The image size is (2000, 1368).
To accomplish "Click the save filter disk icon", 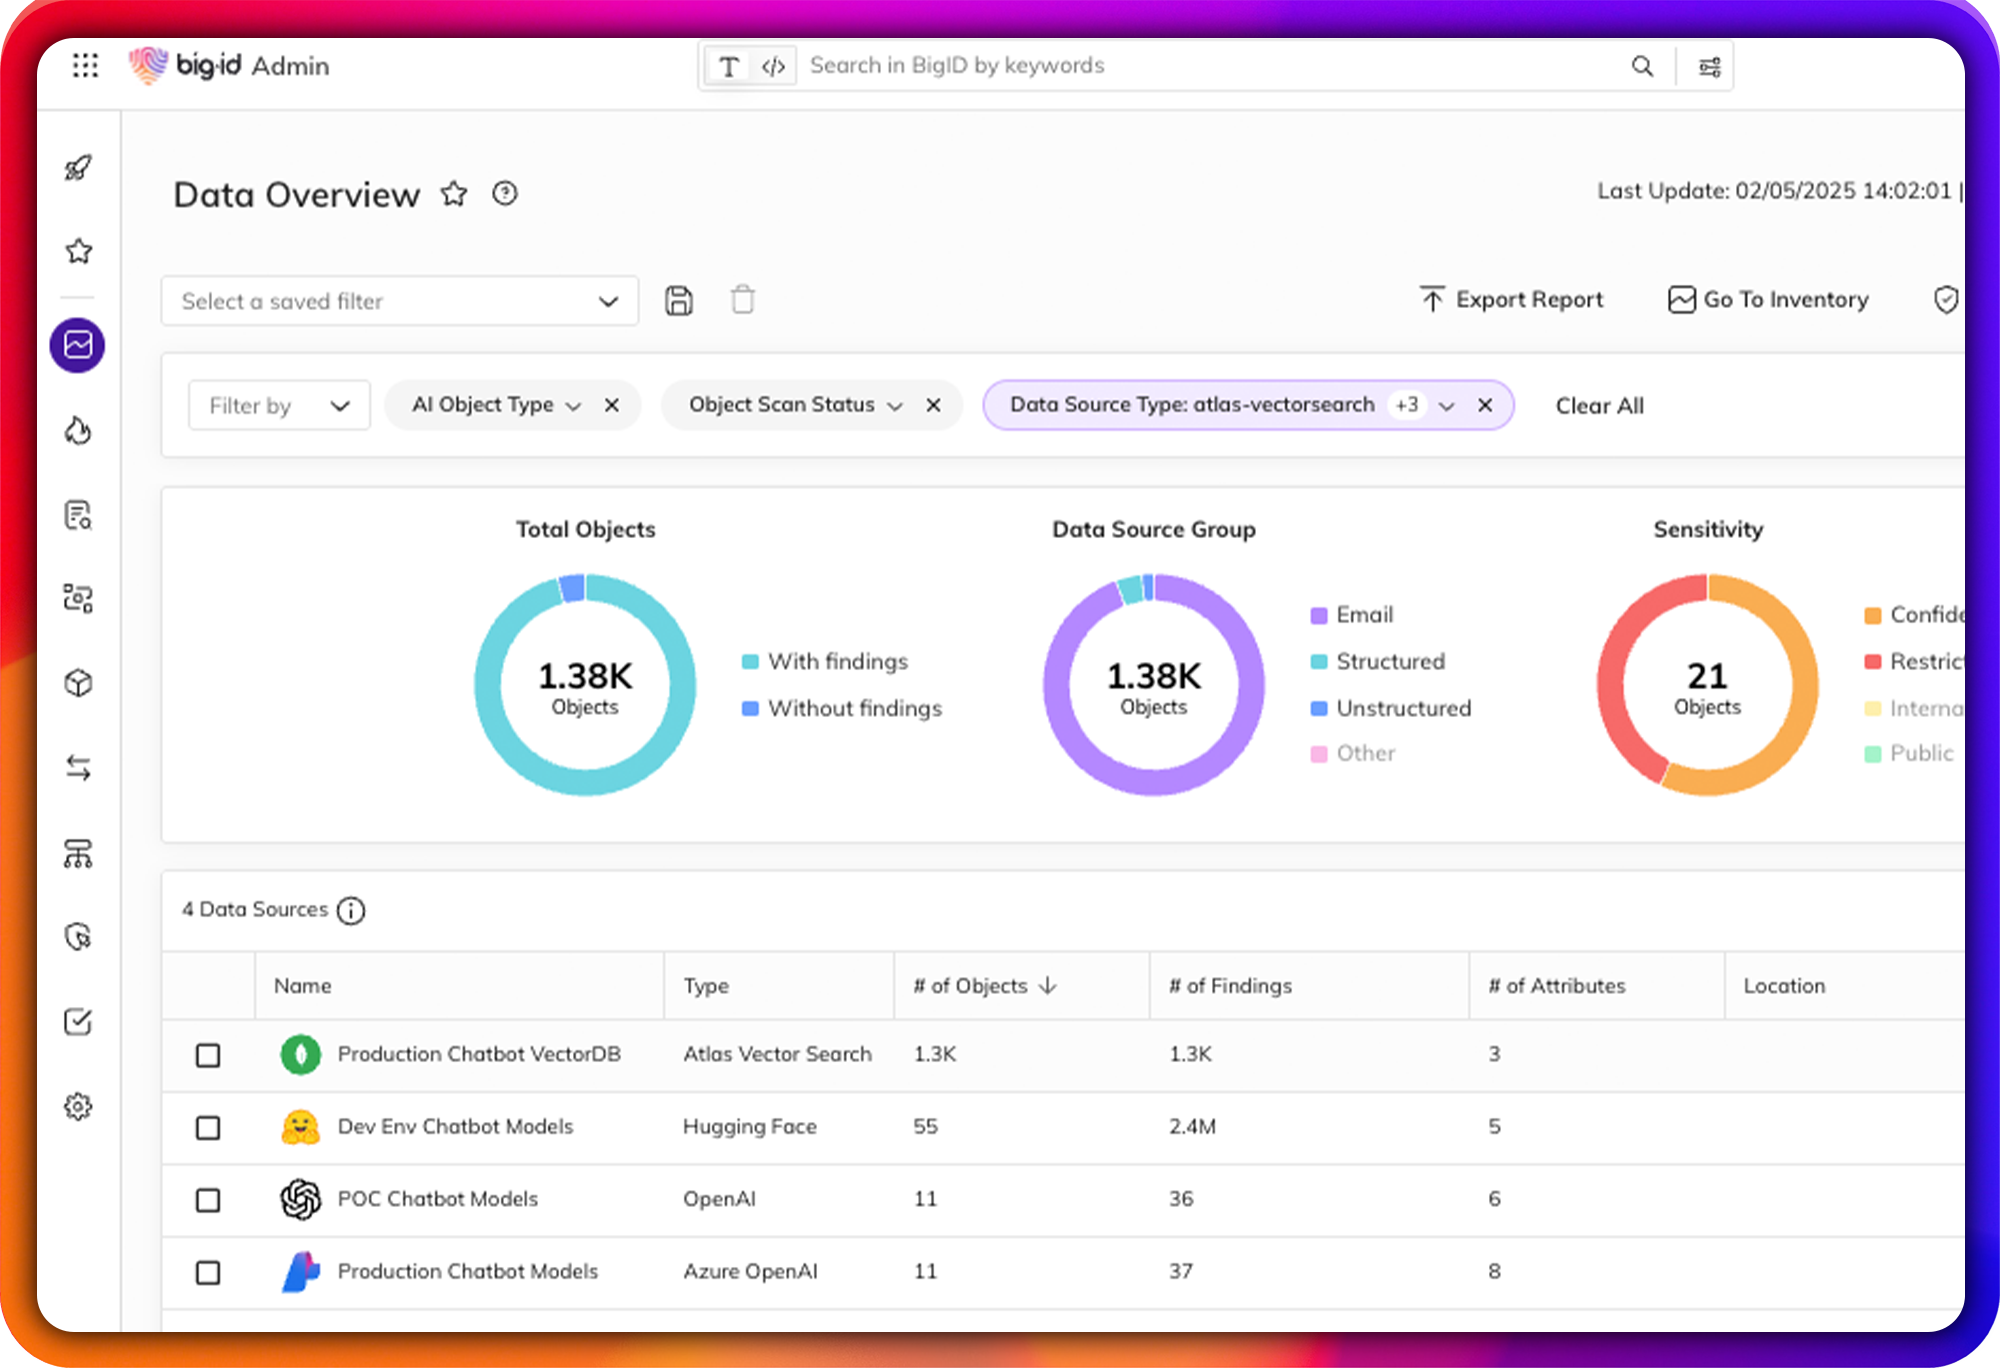I will click(679, 300).
